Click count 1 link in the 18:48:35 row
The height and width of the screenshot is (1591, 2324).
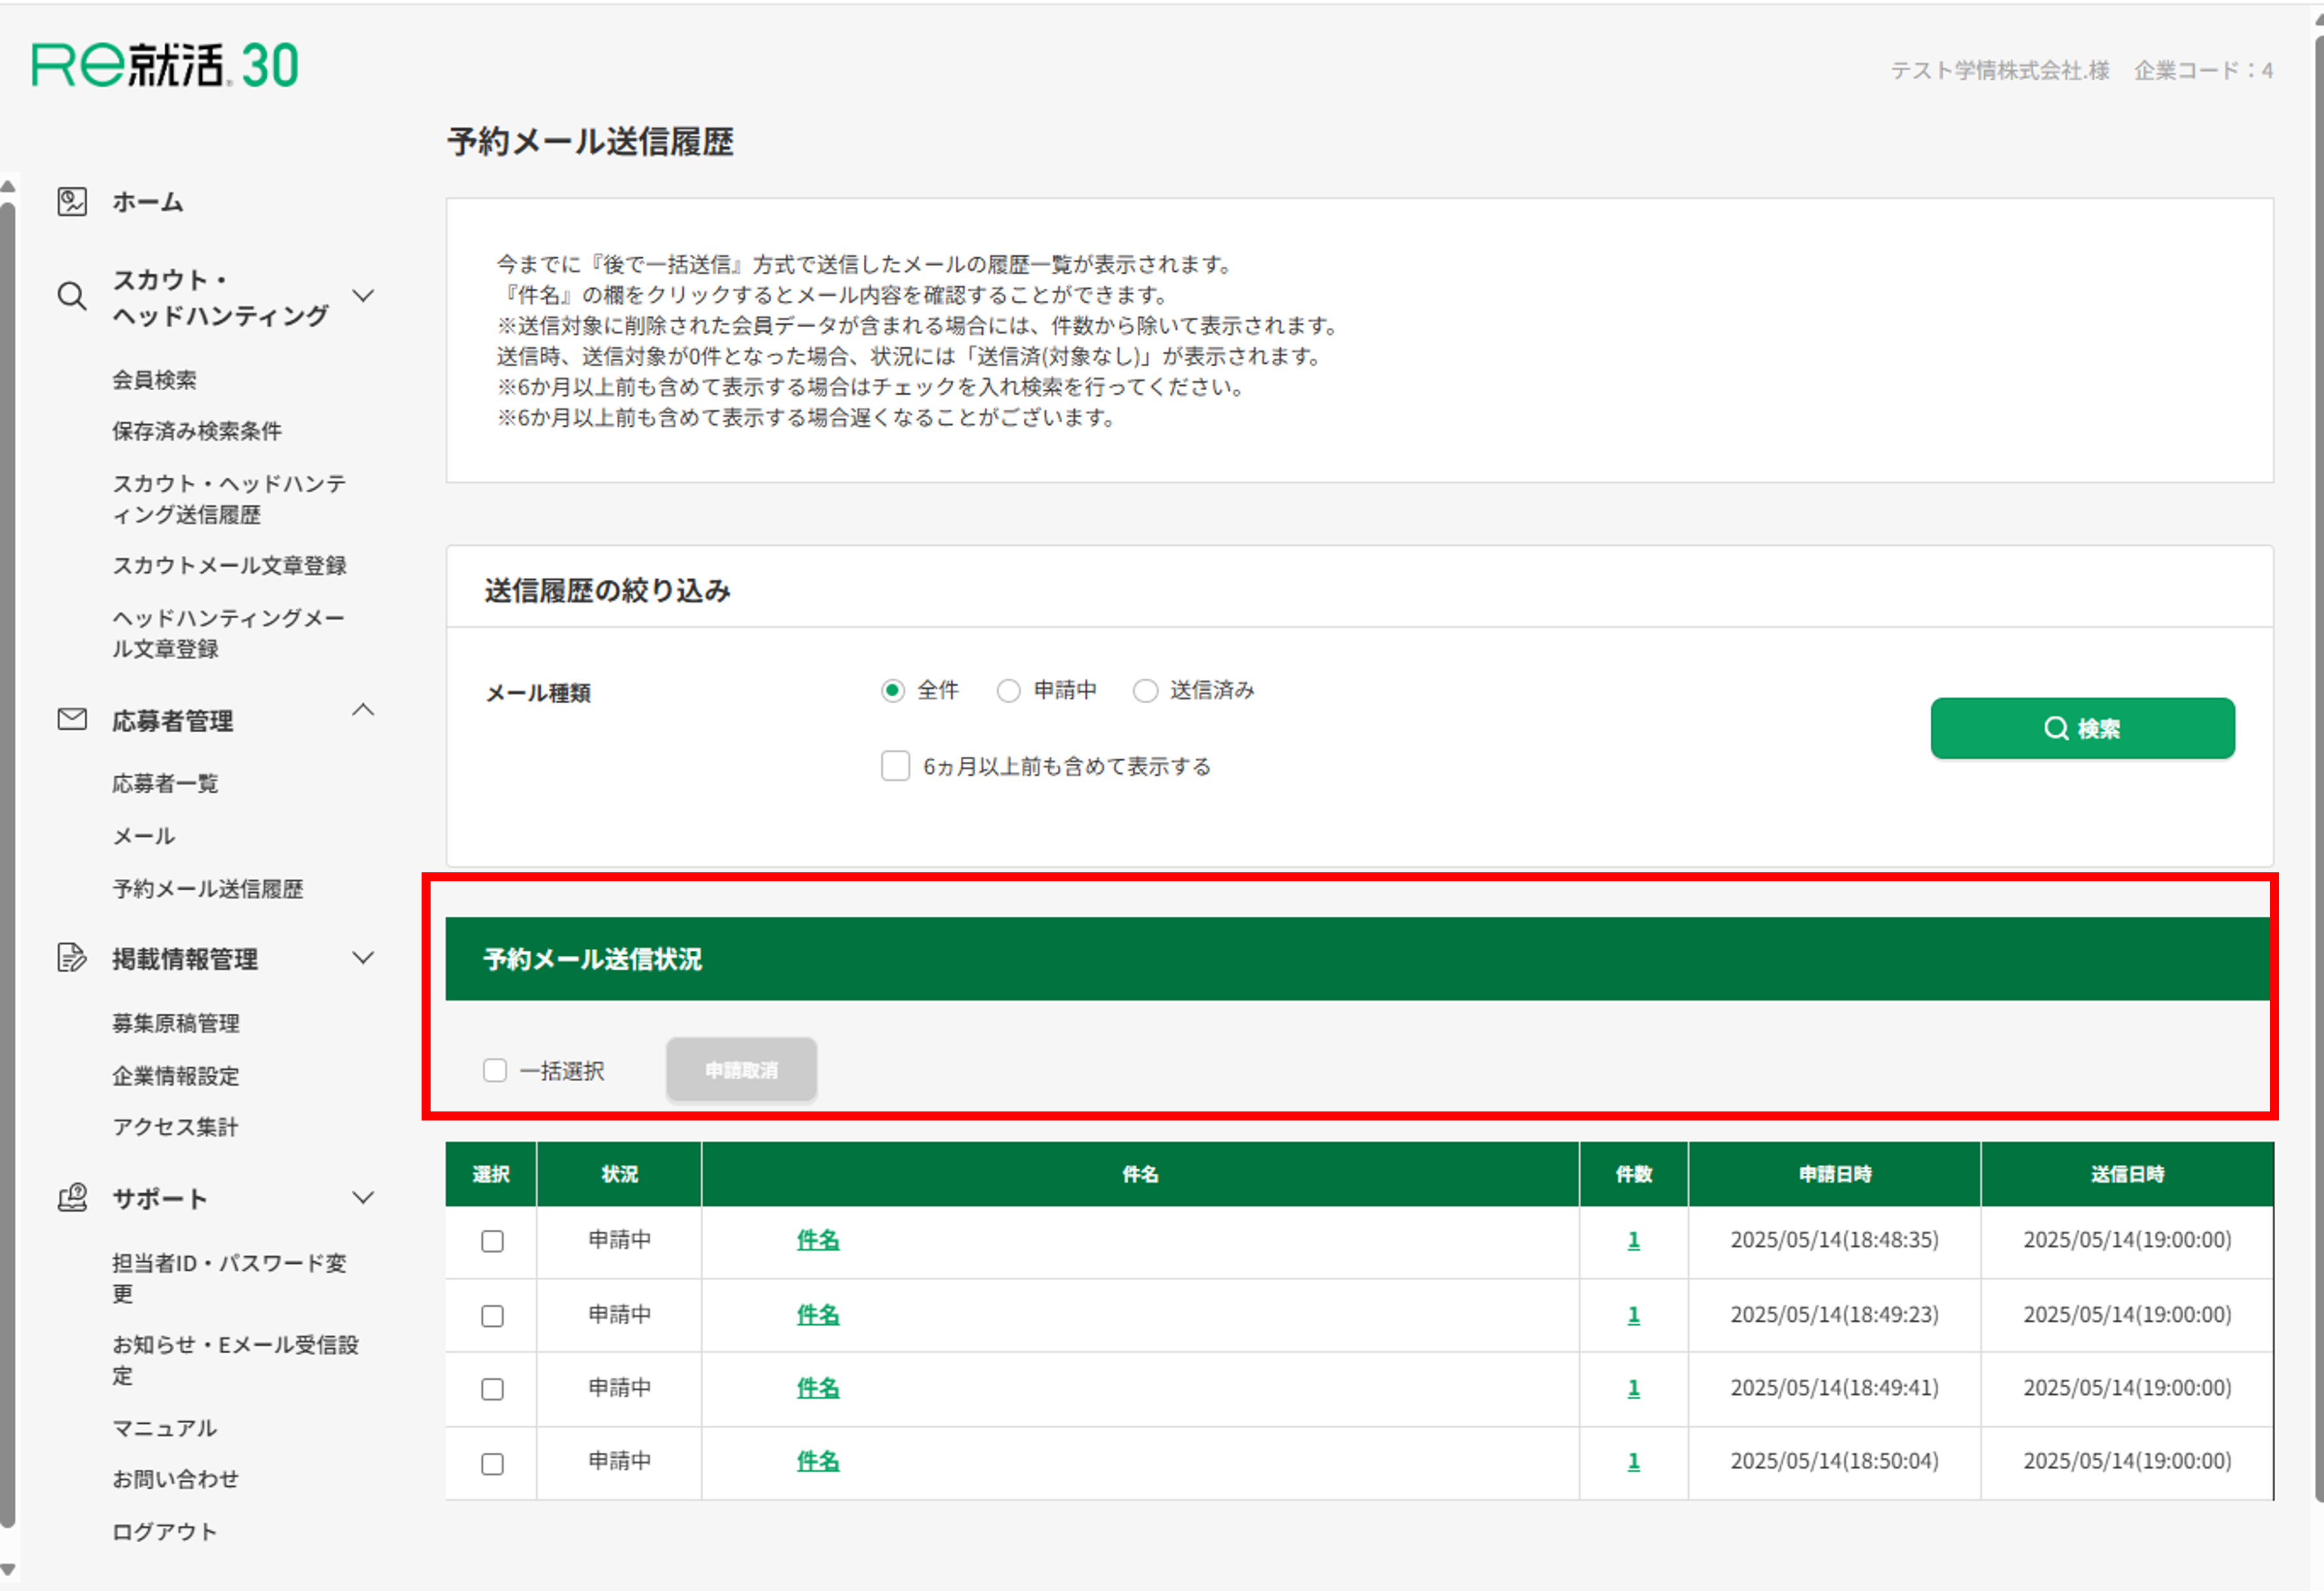click(1634, 1241)
